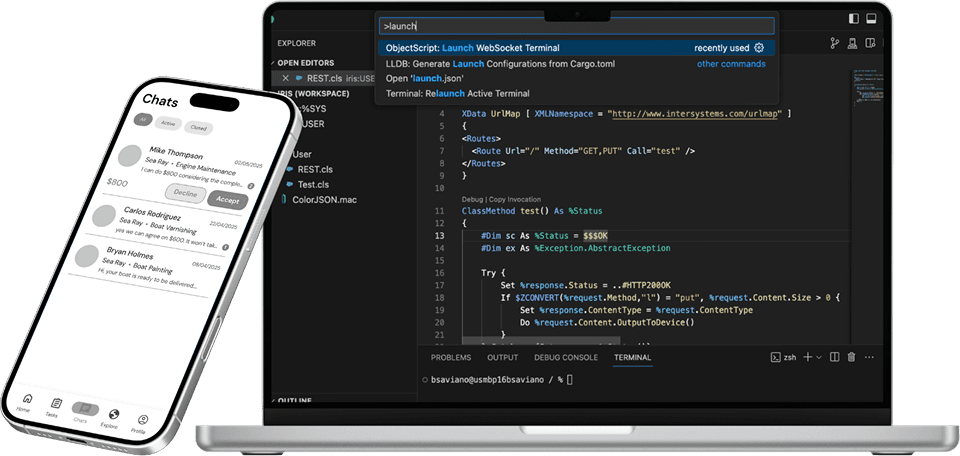Close the REST.cls open editor
The image size is (960, 456).
pyautogui.click(x=286, y=78)
